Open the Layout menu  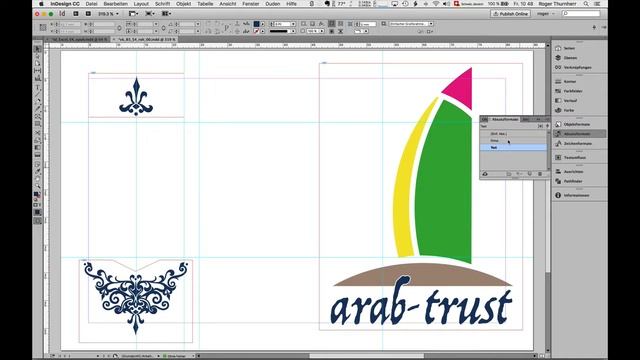coord(141,4)
